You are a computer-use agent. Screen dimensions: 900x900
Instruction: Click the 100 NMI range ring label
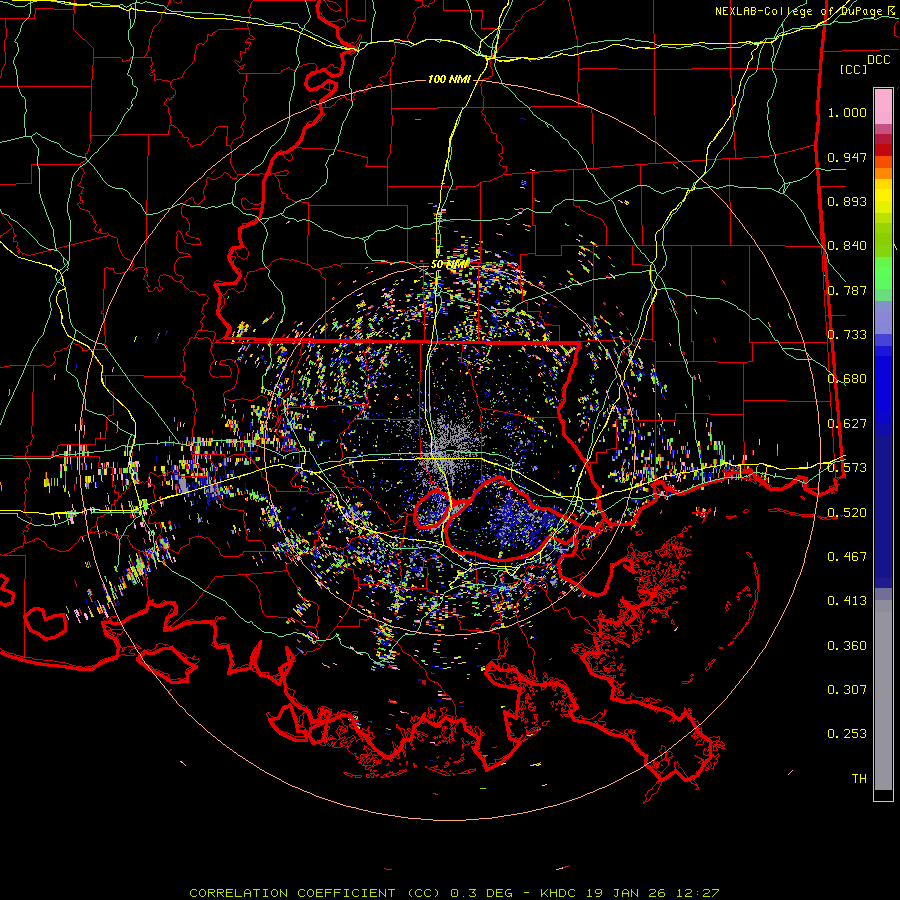coord(449,79)
